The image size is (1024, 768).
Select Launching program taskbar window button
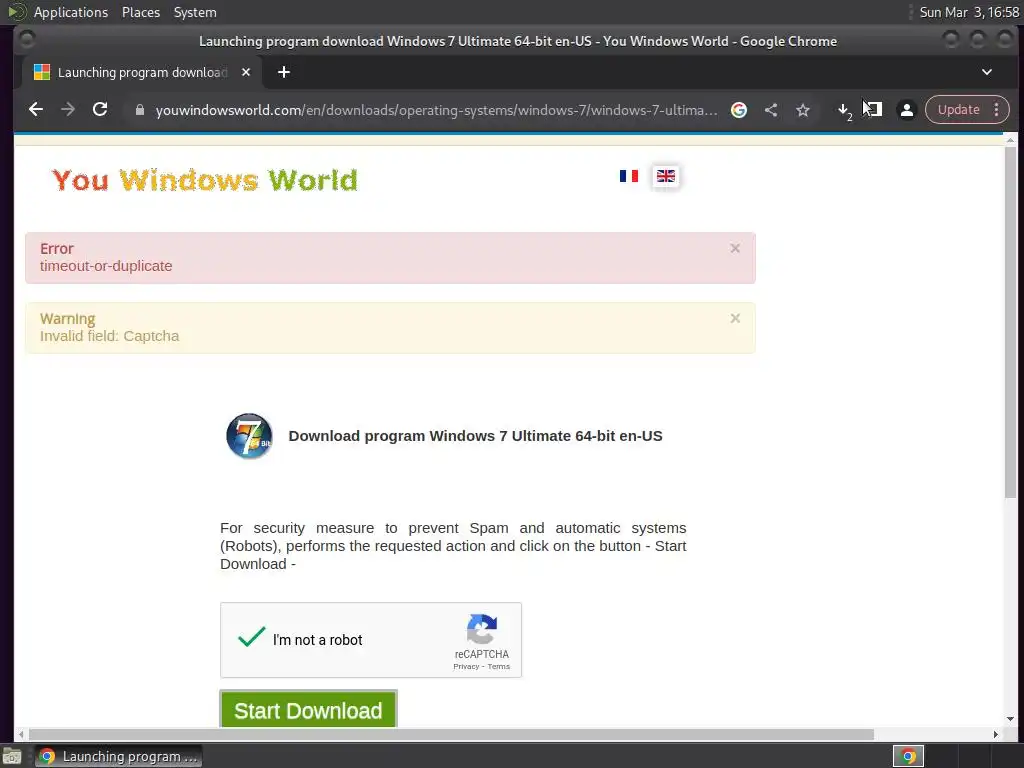tap(118, 756)
